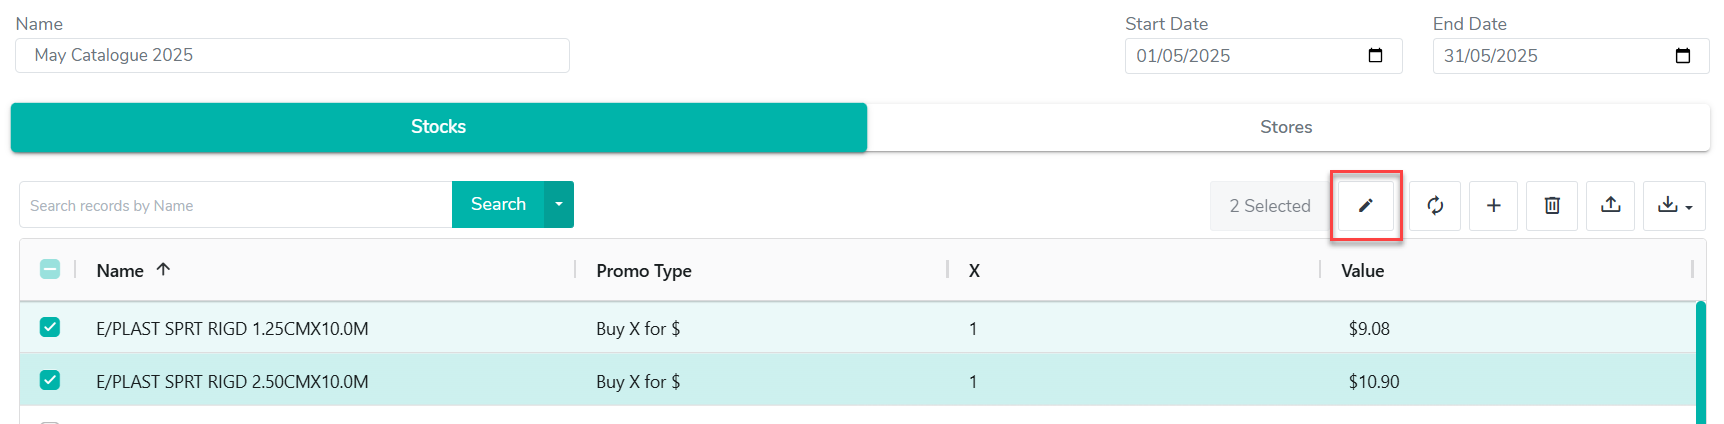
Task: Toggle the select-all header checkbox
Action: (x=50, y=269)
